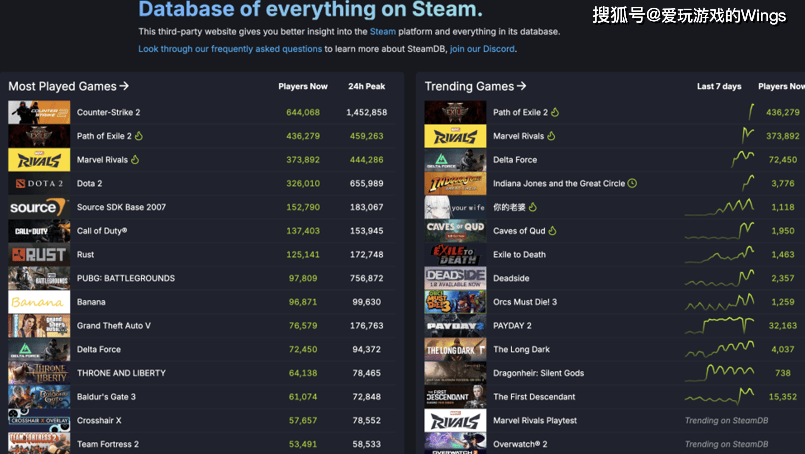Image resolution: width=805 pixels, height=454 pixels.
Task: Open Team Fortress 2 name link
Action: coord(108,444)
